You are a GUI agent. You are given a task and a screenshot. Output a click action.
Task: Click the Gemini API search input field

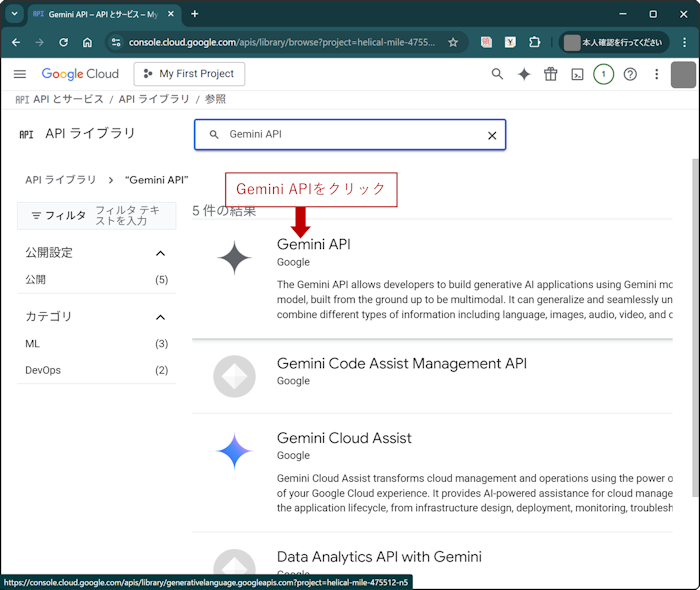click(x=350, y=135)
